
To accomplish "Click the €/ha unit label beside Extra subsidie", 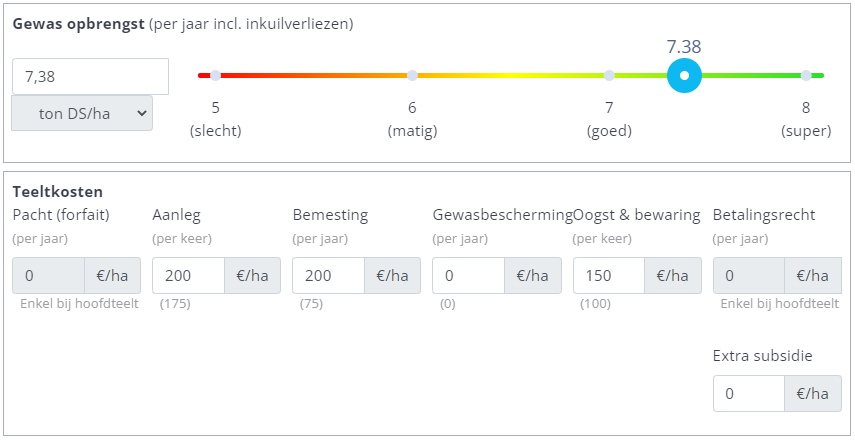I will tap(813, 394).
